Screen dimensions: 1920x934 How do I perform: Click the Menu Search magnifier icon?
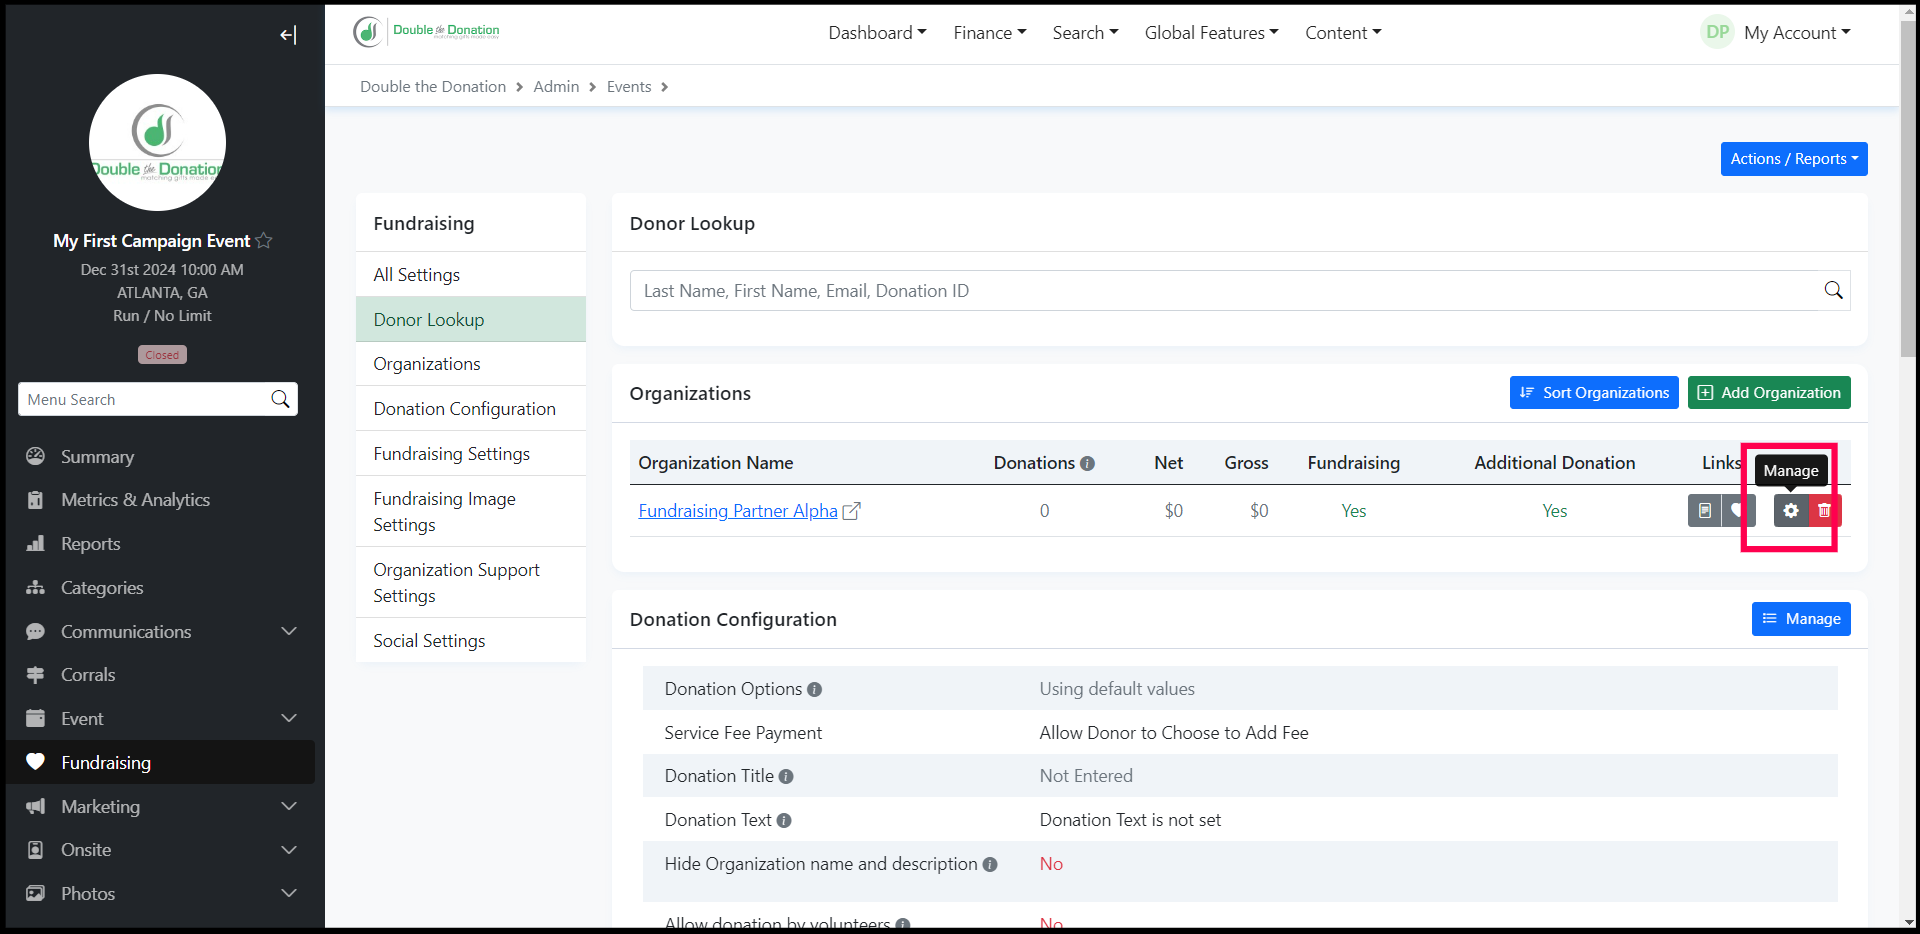pyautogui.click(x=280, y=399)
